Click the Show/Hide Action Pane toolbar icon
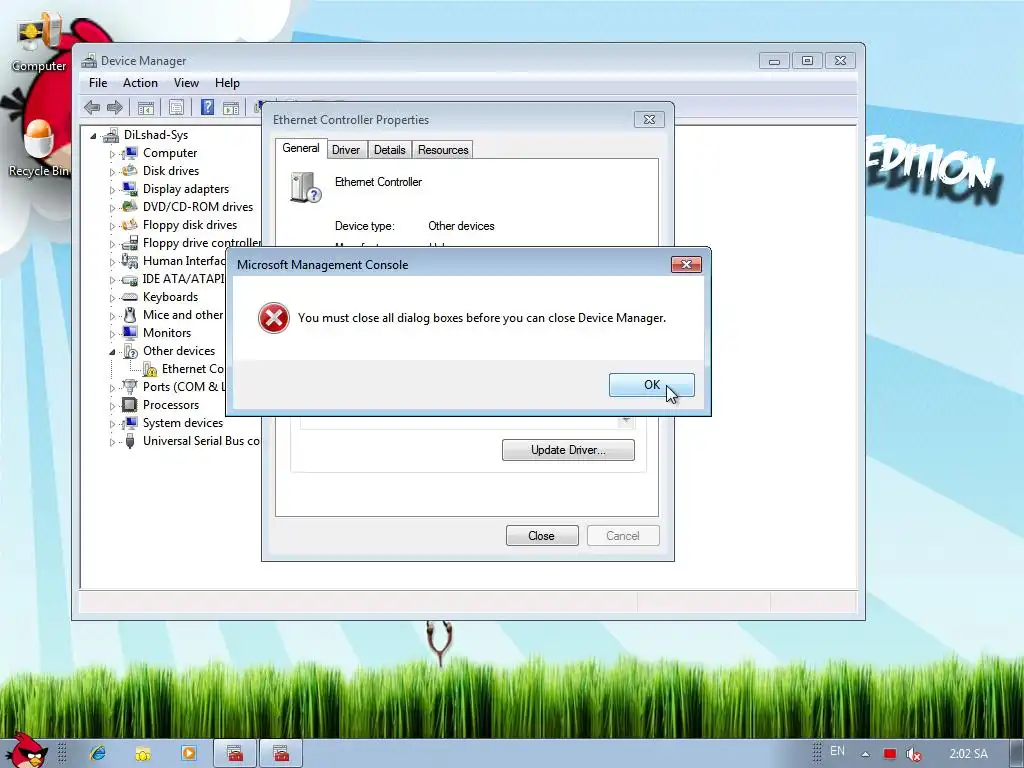This screenshot has height=768, width=1024. [231, 108]
